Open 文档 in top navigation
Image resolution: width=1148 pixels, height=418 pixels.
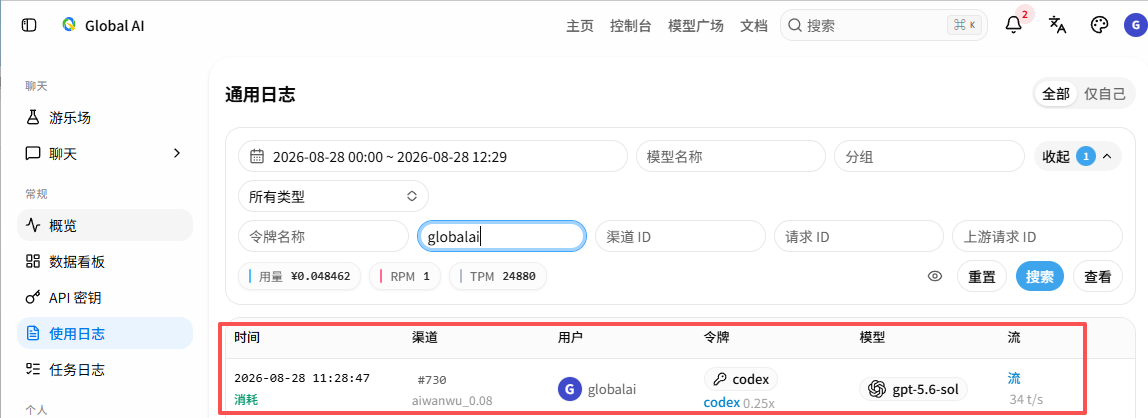(754, 26)
